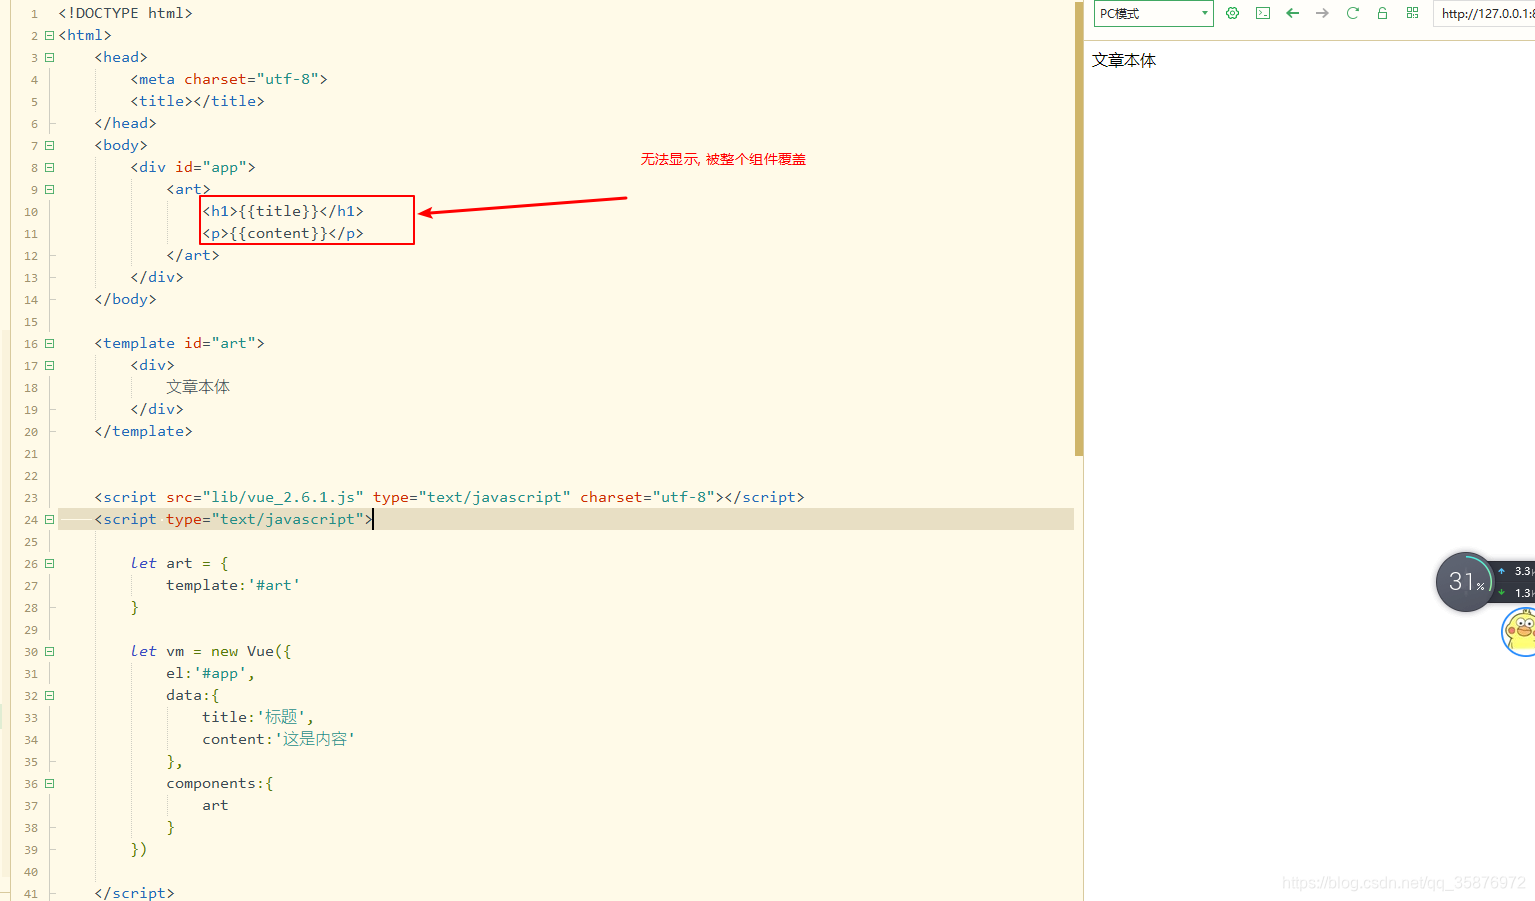Click the closing </head> tag on line 6
This screenshot has height=901, width=1535.
pyautogui.click(x=125, y=123)
